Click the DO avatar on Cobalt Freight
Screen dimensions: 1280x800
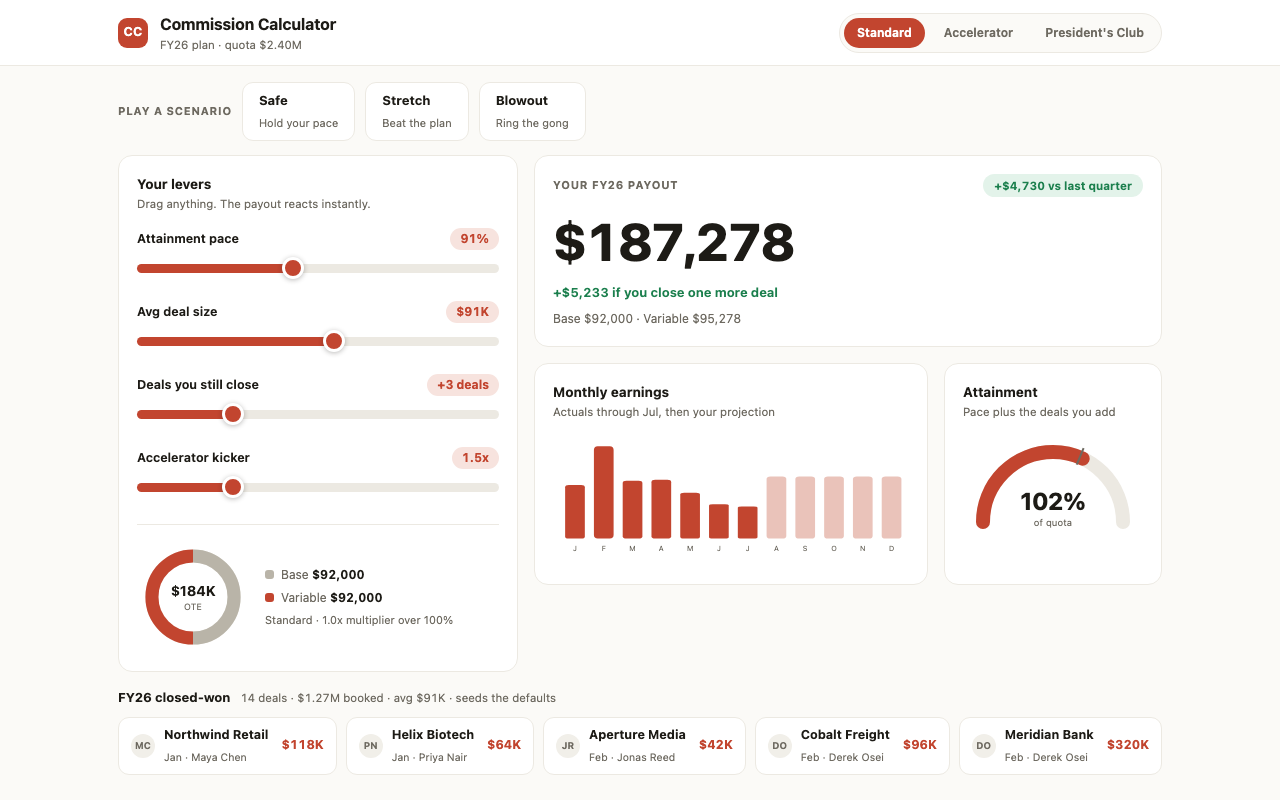tap(780, 746)
